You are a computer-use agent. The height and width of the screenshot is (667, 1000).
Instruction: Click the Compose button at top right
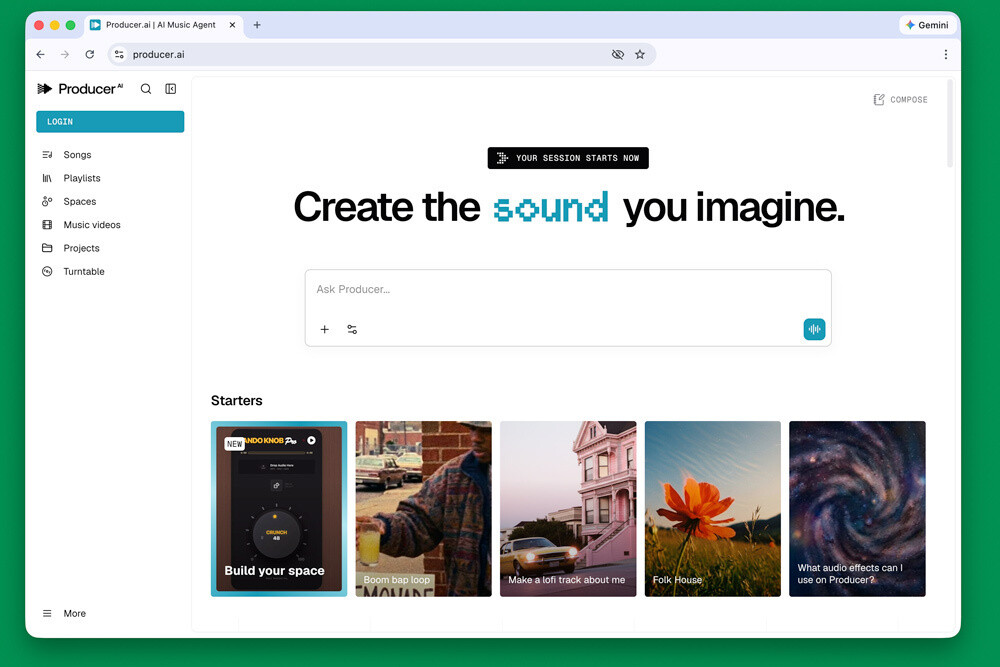pos(900,100)
